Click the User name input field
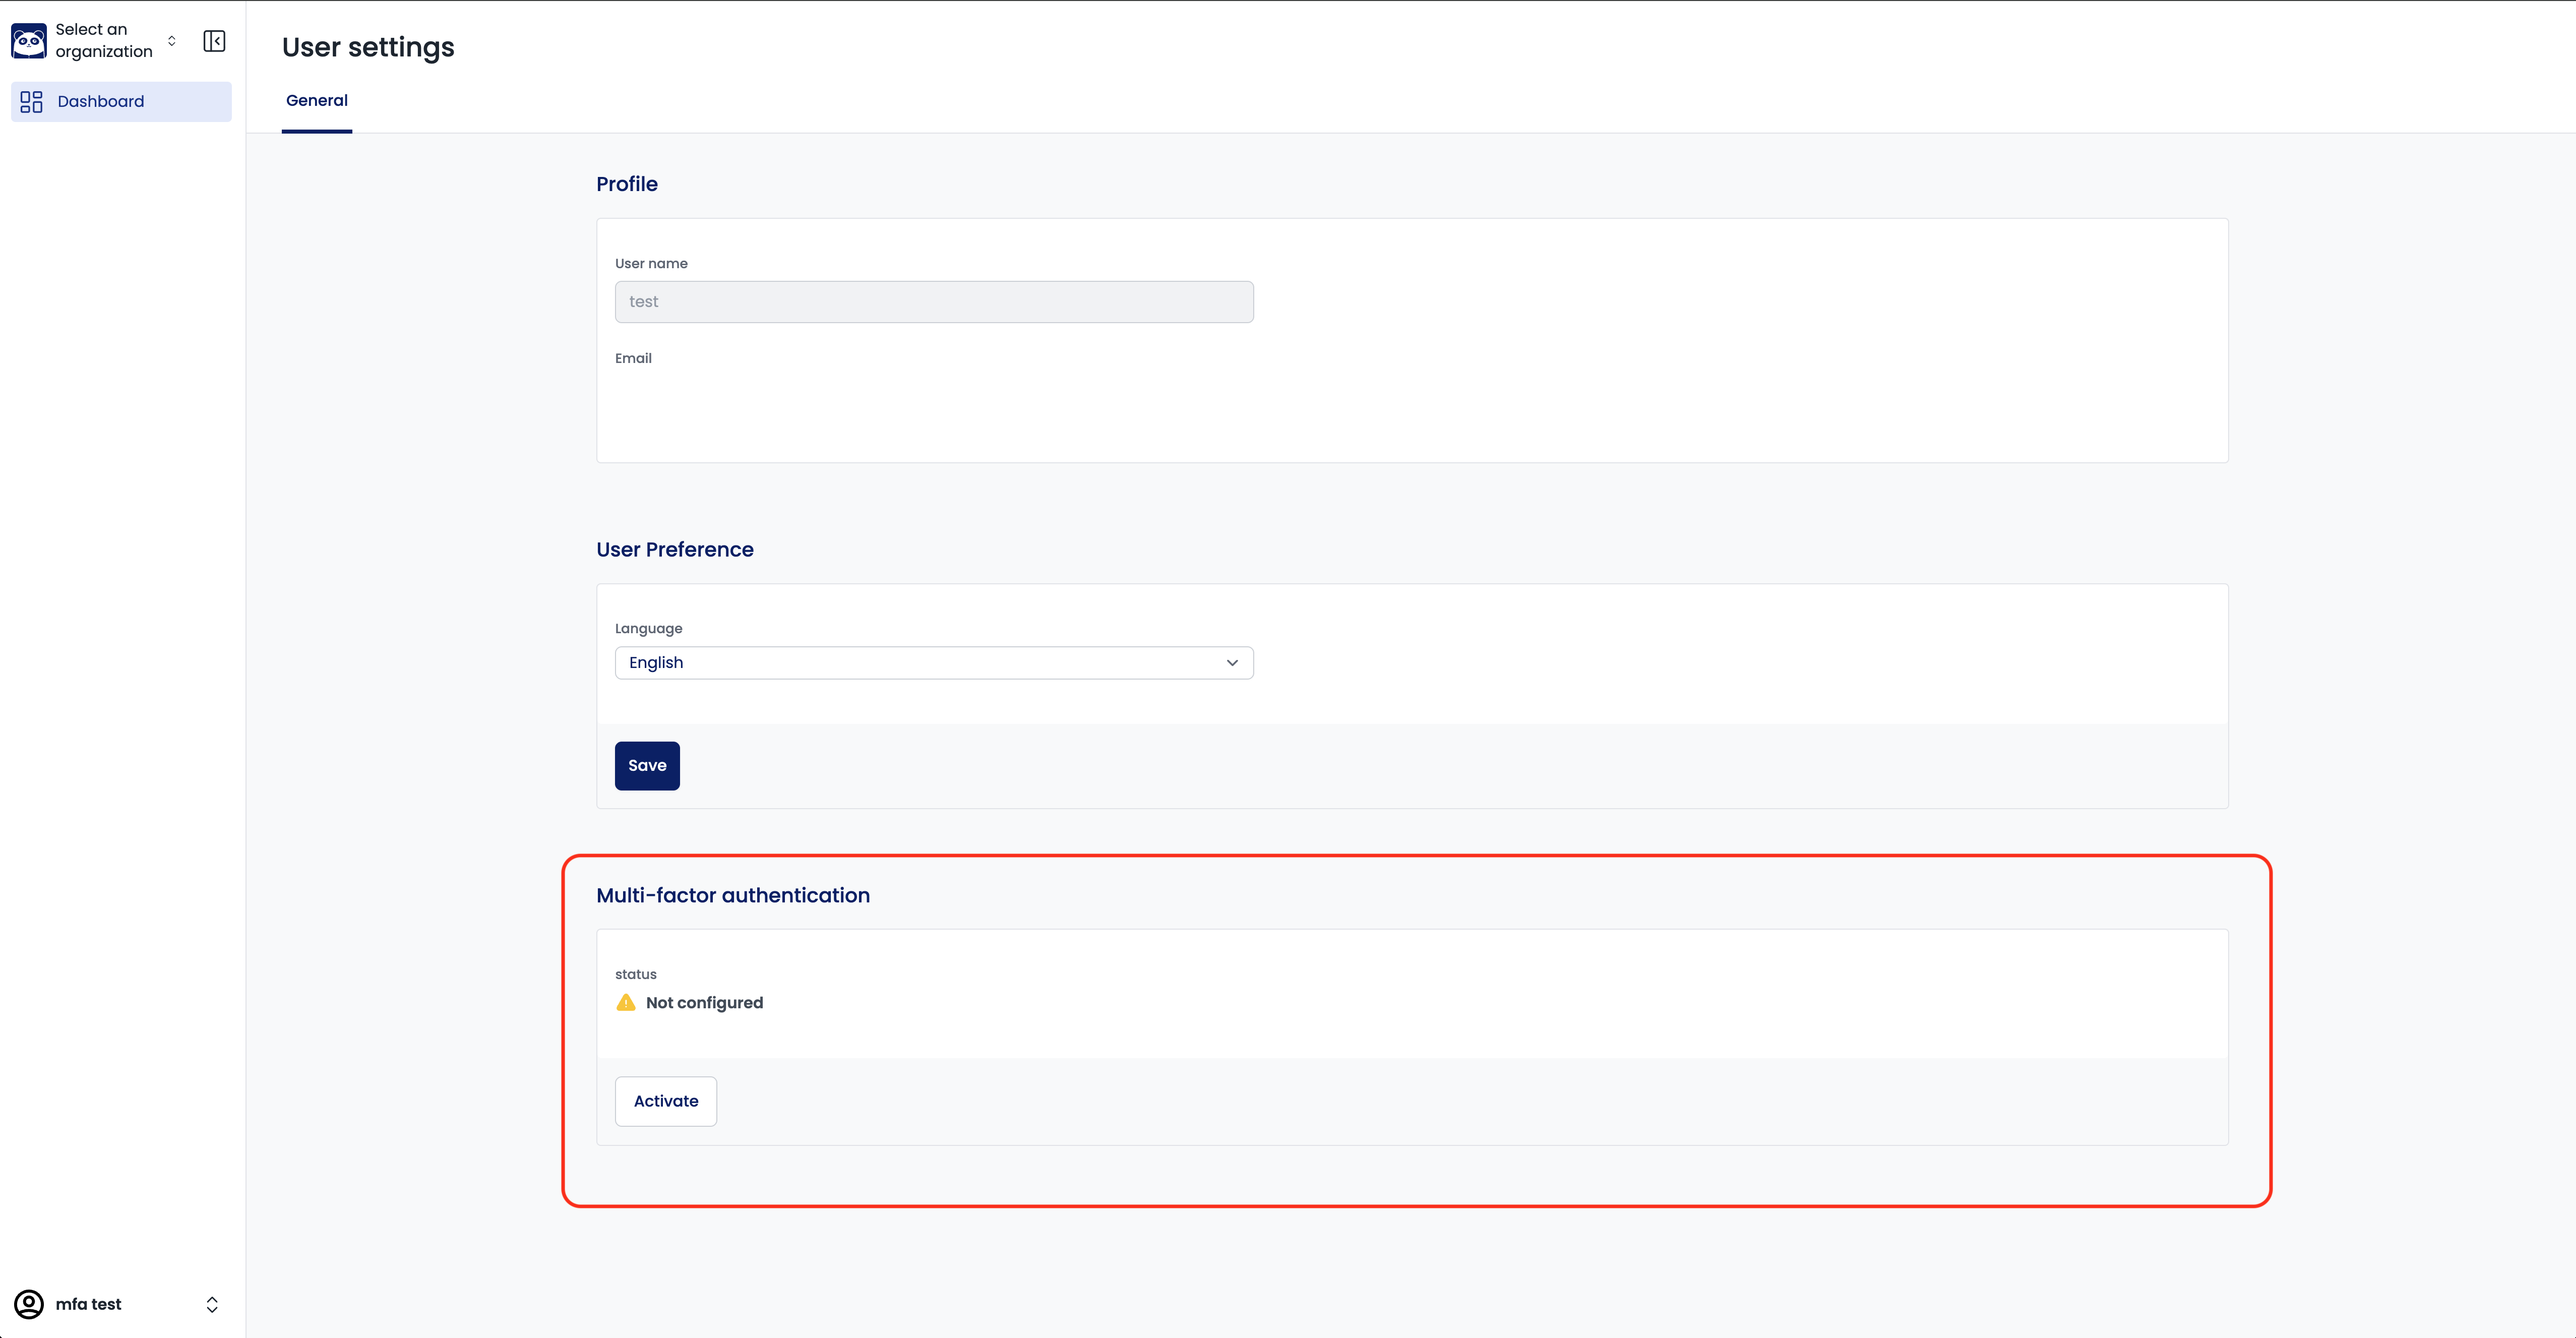This screenshot has height=1338, width=2576. [934, 302]
